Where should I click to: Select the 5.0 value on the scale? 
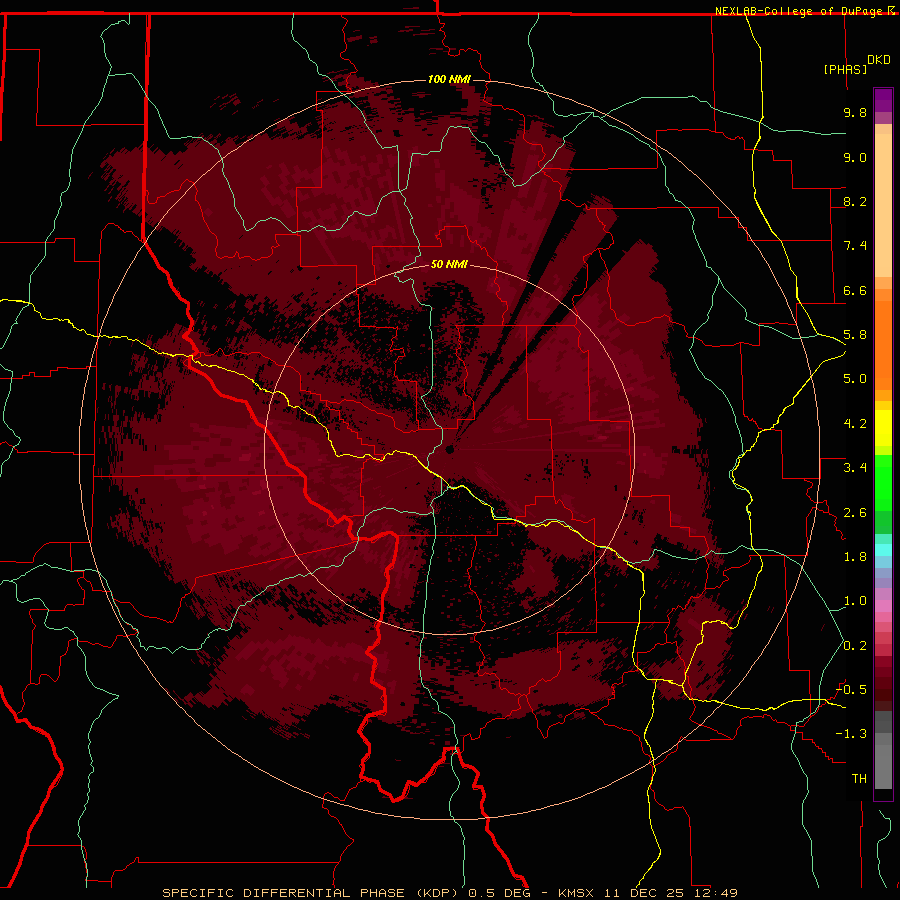(855, 379)
